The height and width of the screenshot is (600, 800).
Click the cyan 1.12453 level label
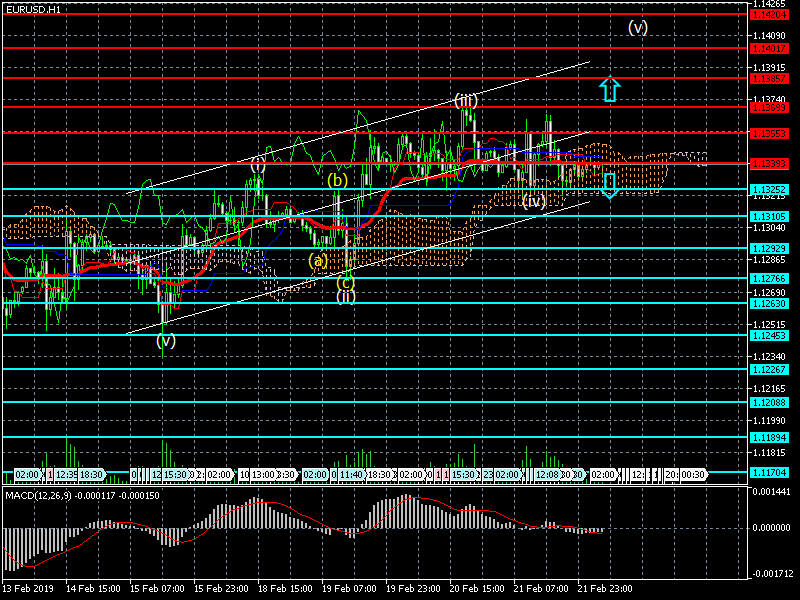click(769, 336)
